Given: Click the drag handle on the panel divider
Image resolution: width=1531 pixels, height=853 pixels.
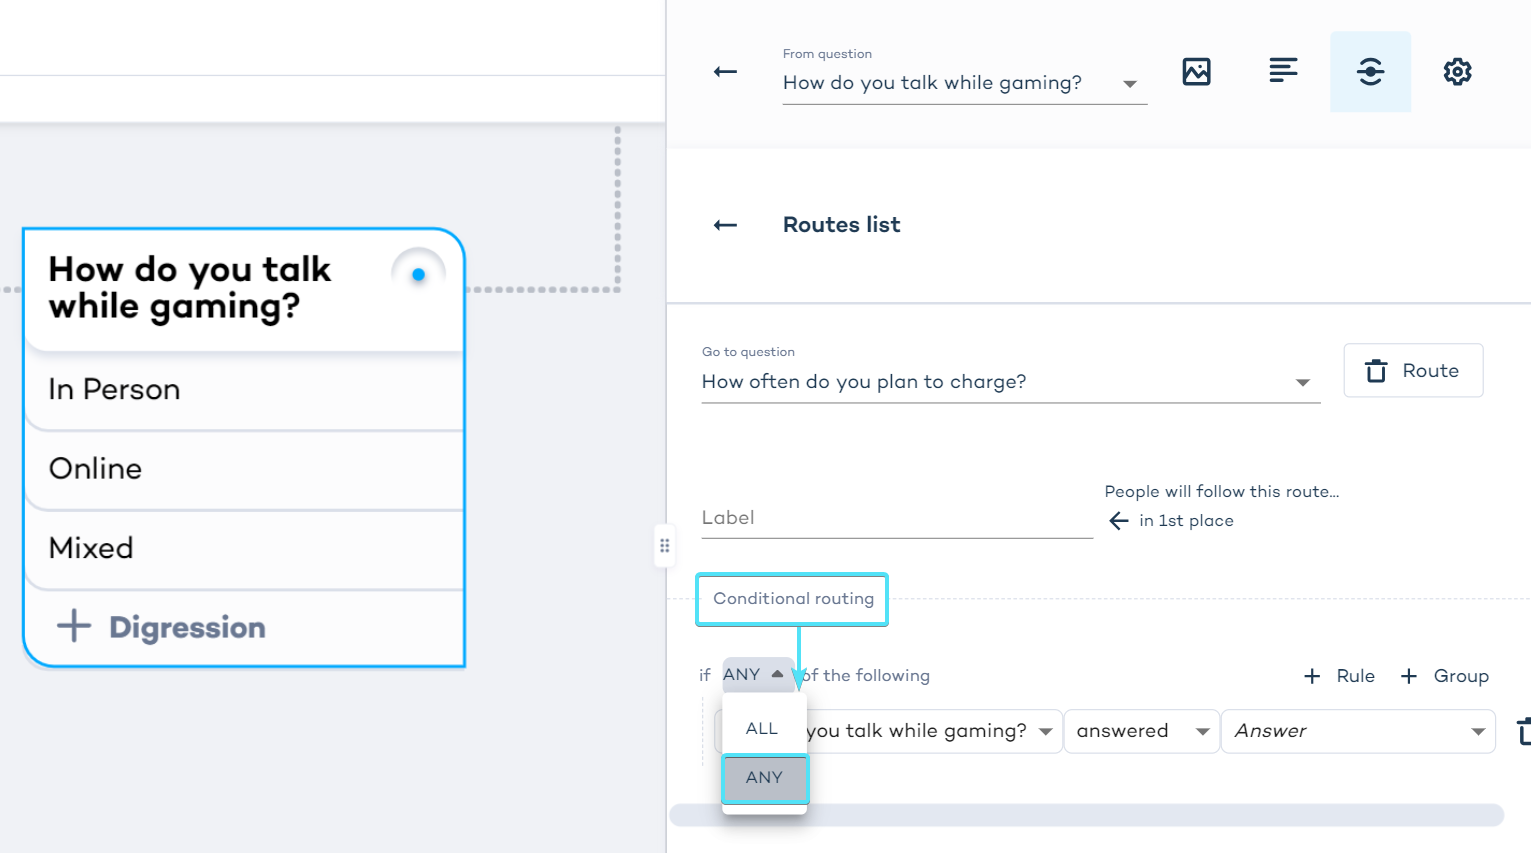Looking at the screenshot, I should click(x=664, y=546).
